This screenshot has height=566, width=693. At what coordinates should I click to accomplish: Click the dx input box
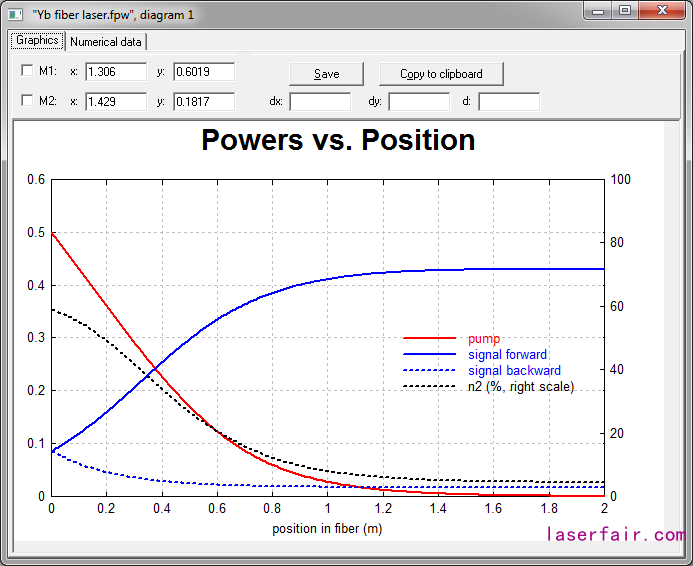click(320, 102)
